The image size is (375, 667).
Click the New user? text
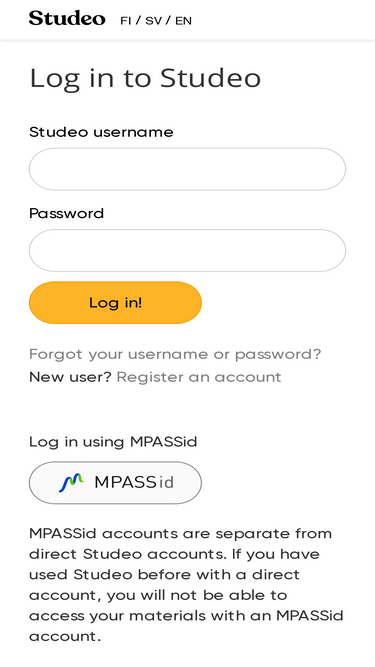point(70,377)
